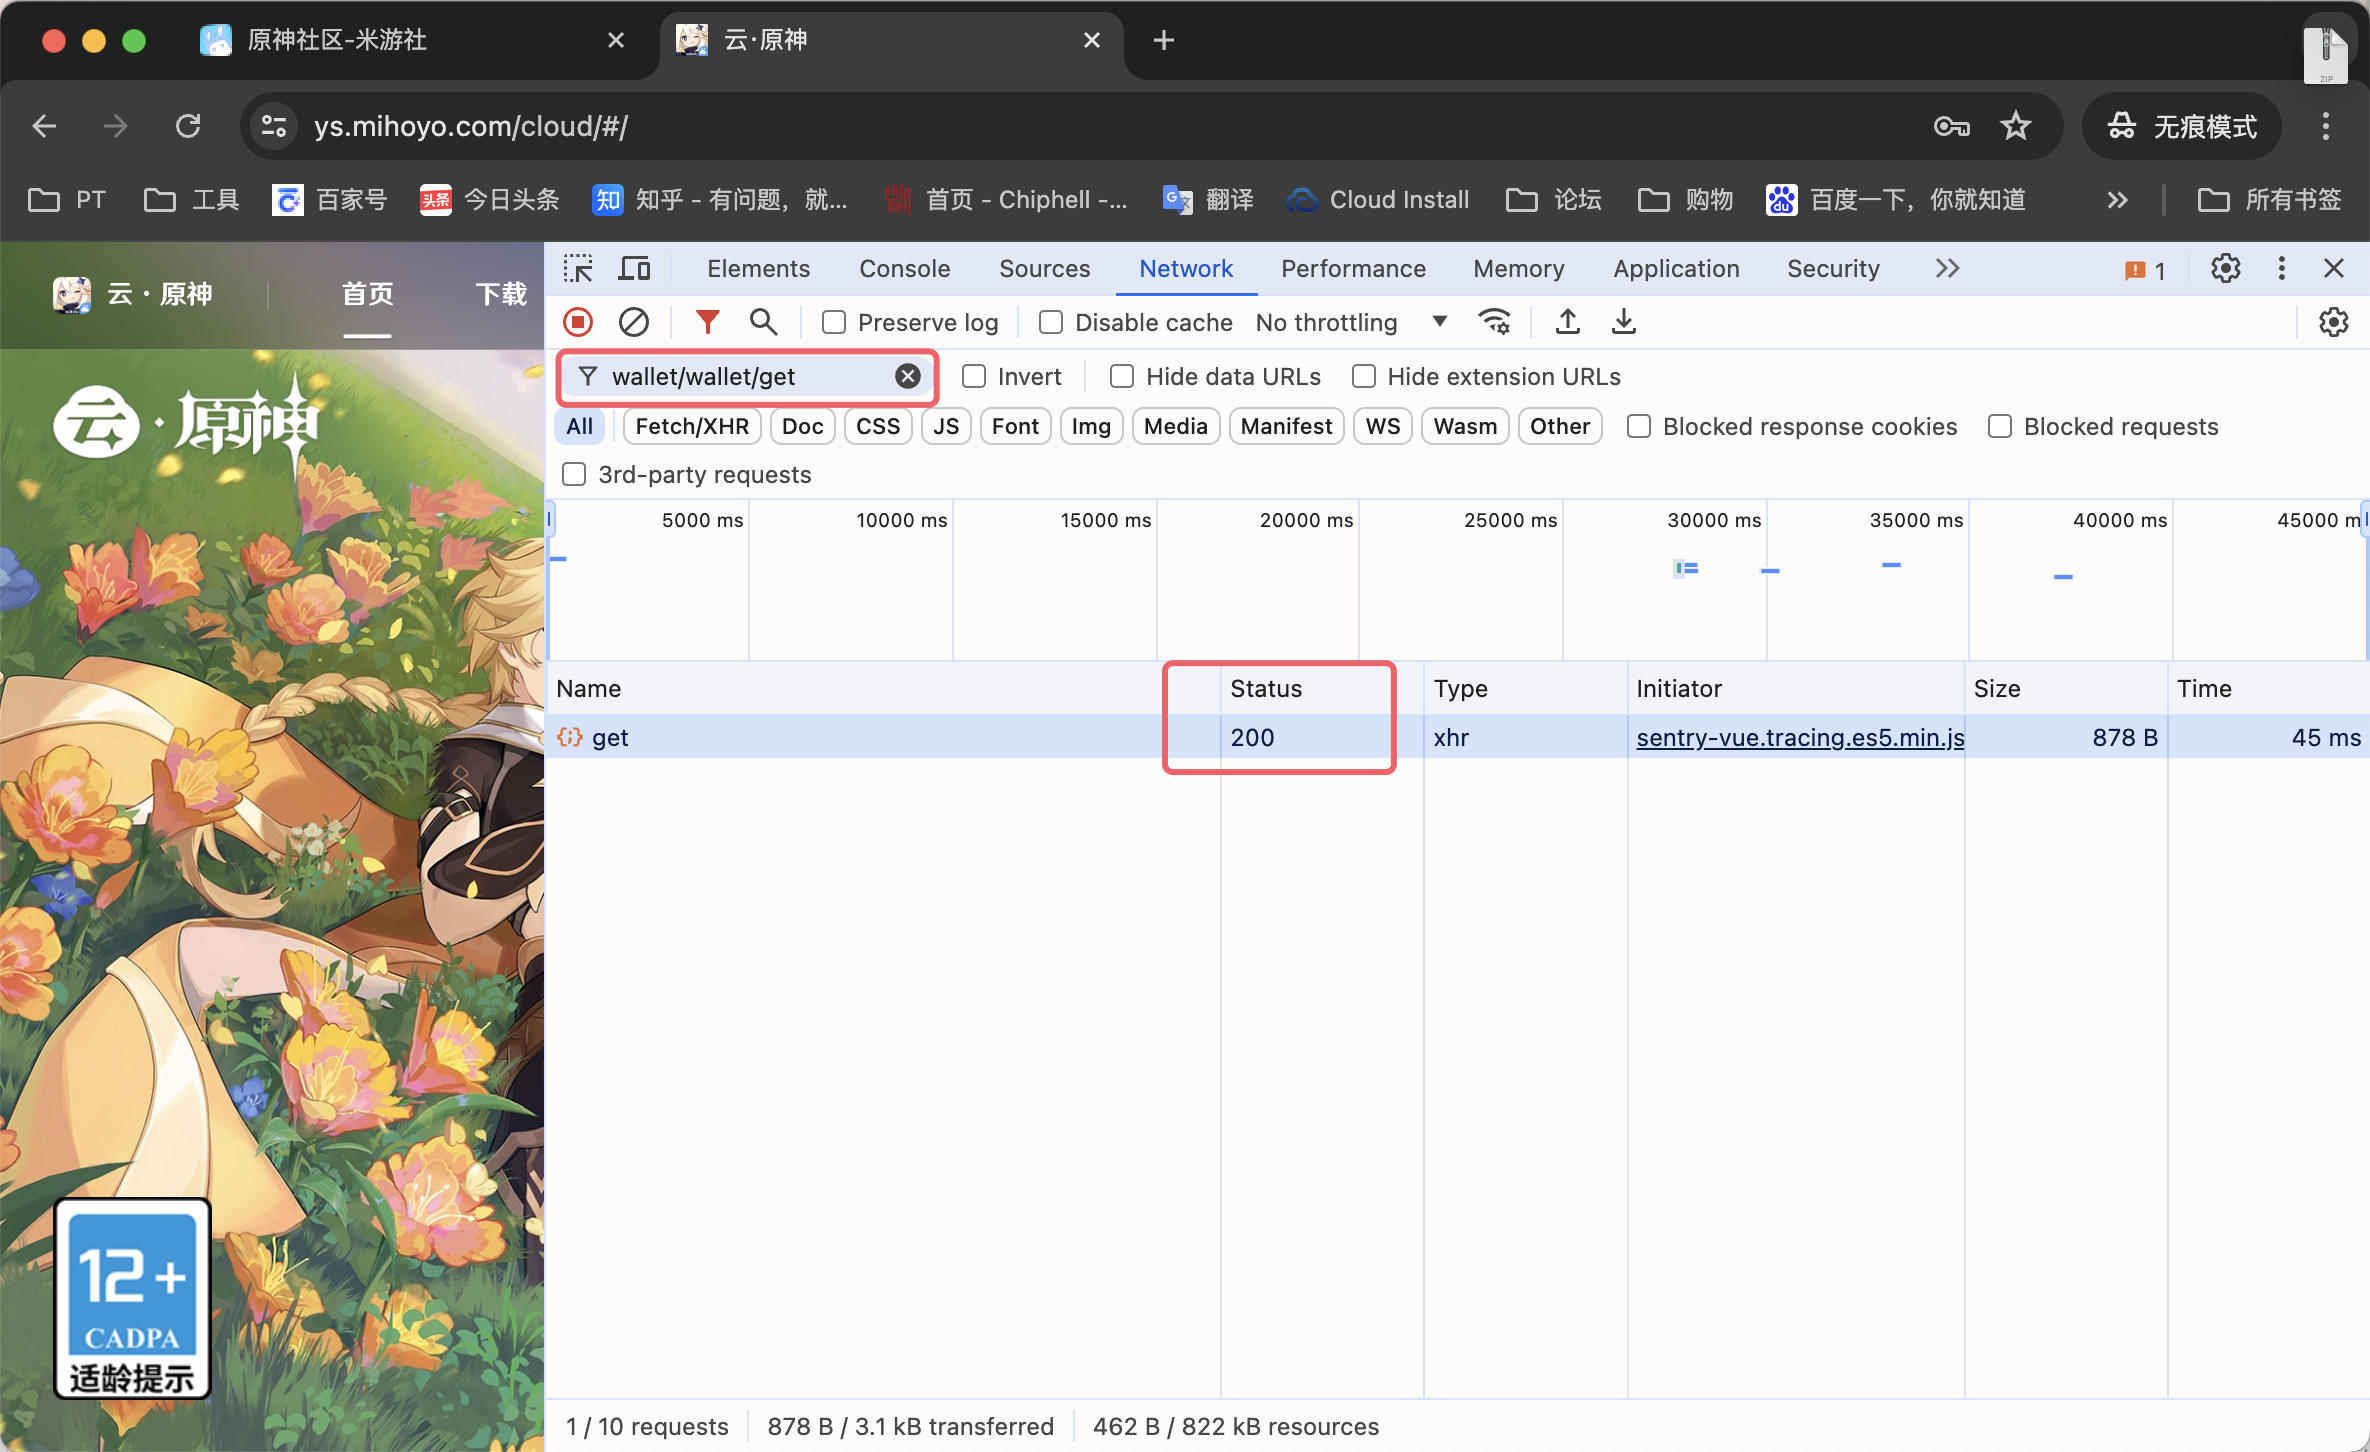Switch to the Console tab

point(905,268)
